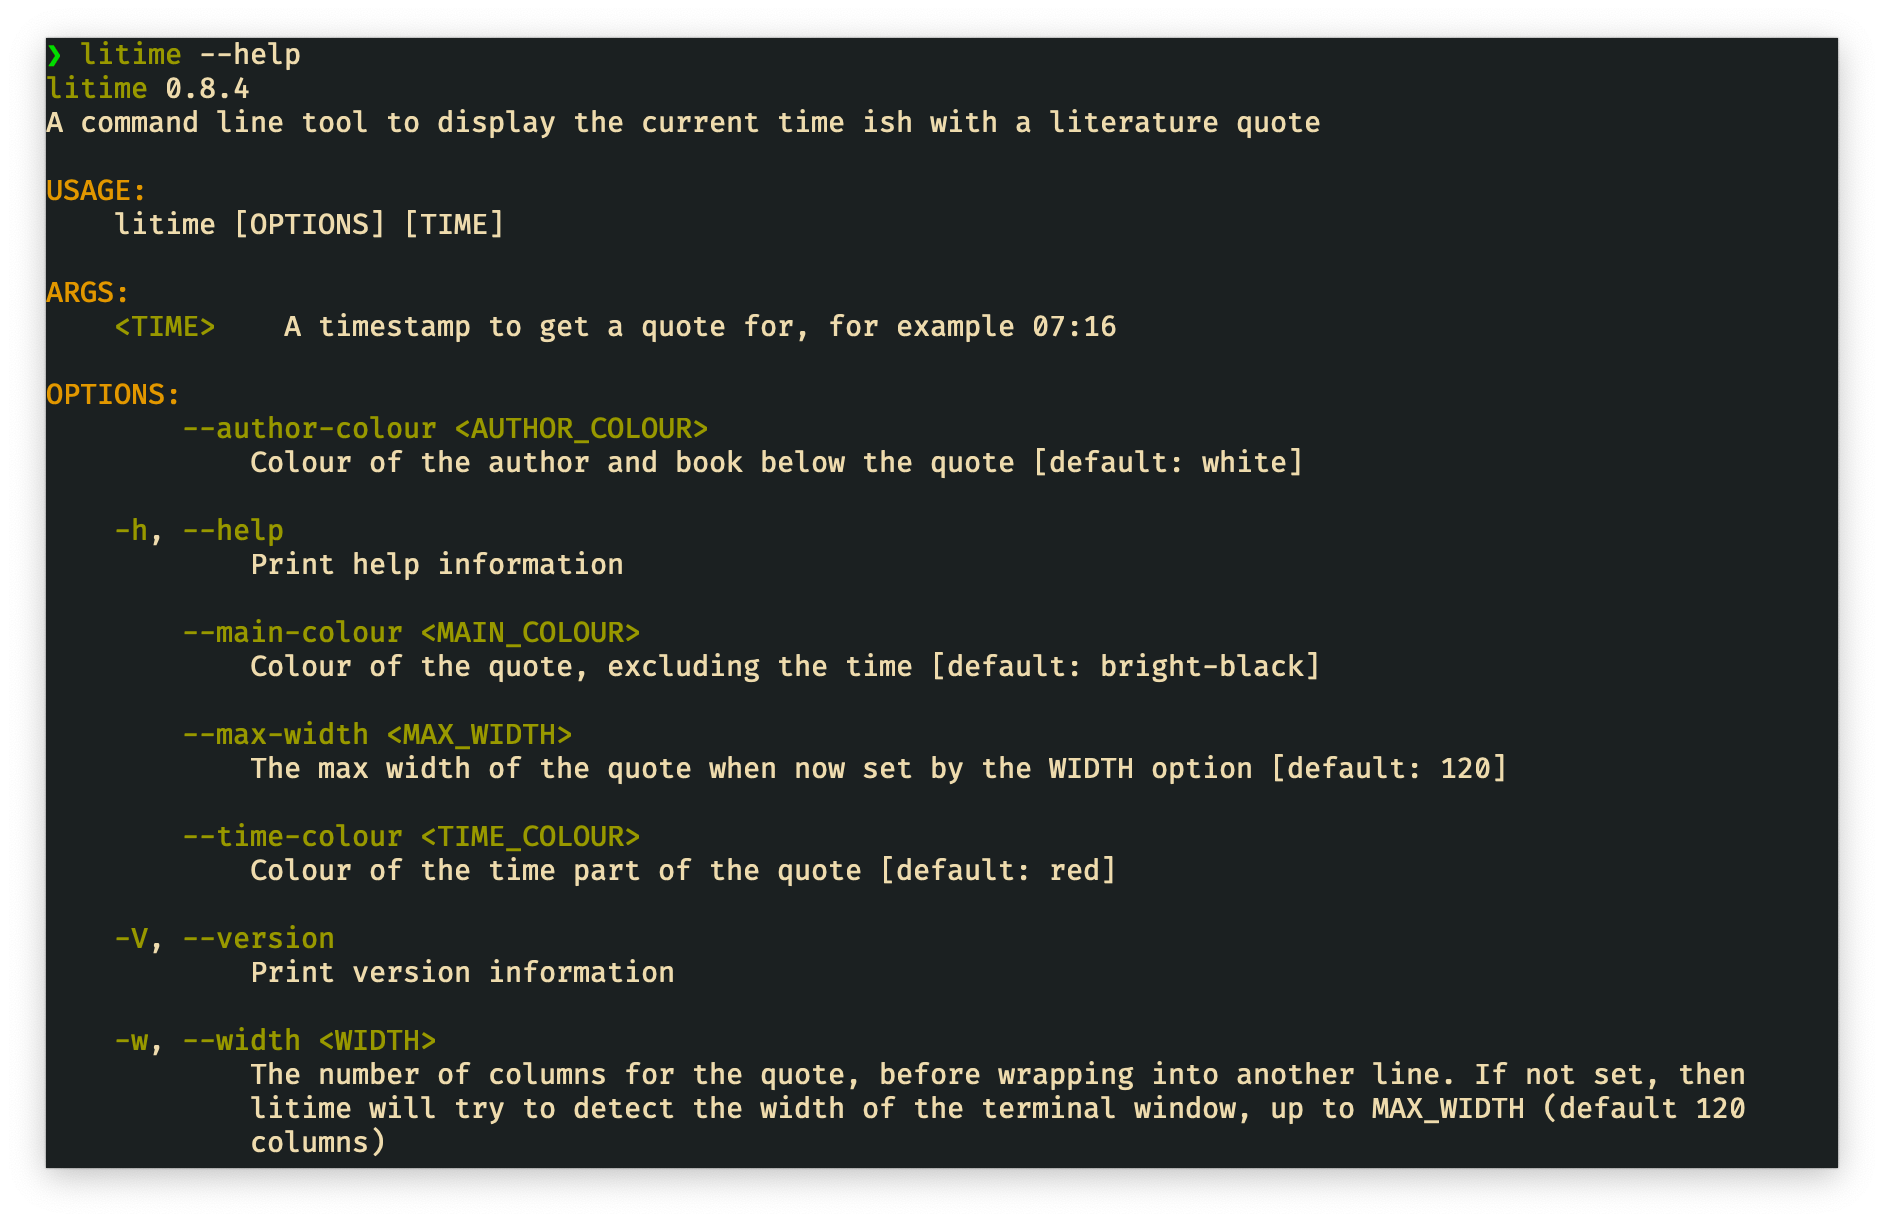The width and height of the screenshot is (1884, 1222).
Task: Click the --width option flag
Action: [x=241, y=1041]
